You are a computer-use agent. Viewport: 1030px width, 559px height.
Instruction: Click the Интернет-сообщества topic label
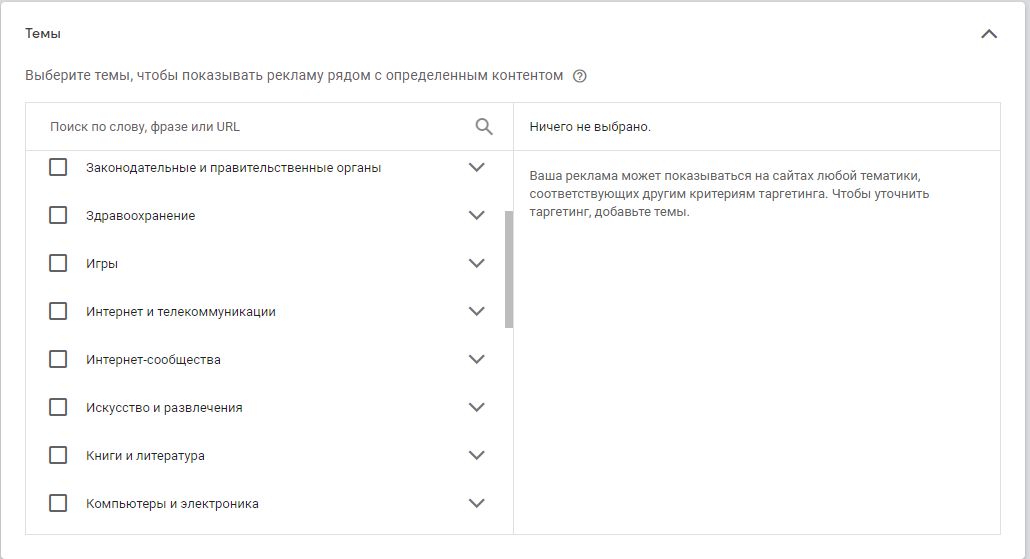coord(153,360)
